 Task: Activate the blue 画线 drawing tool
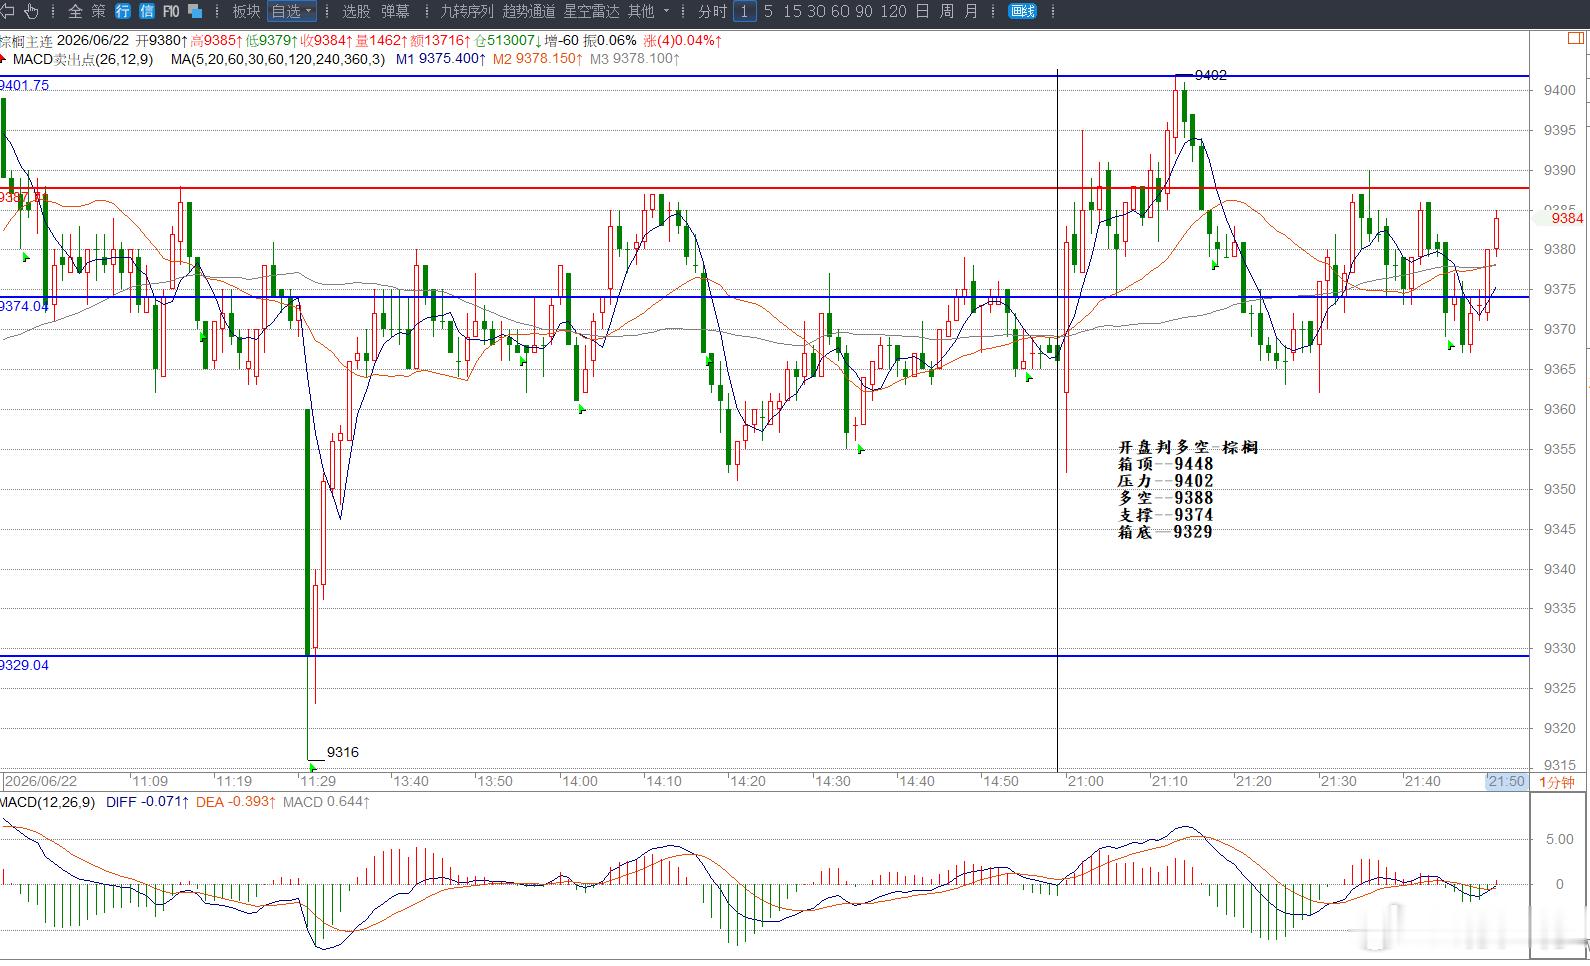(1022, 11)
